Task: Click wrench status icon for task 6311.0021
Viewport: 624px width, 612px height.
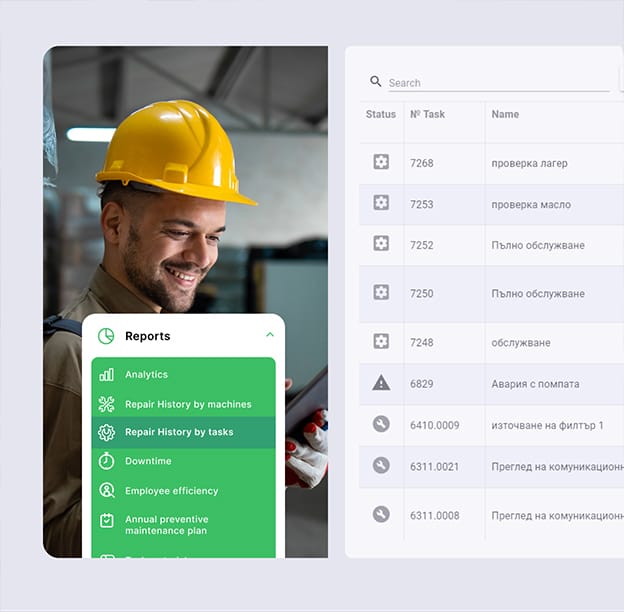Action: coord(381,465)
